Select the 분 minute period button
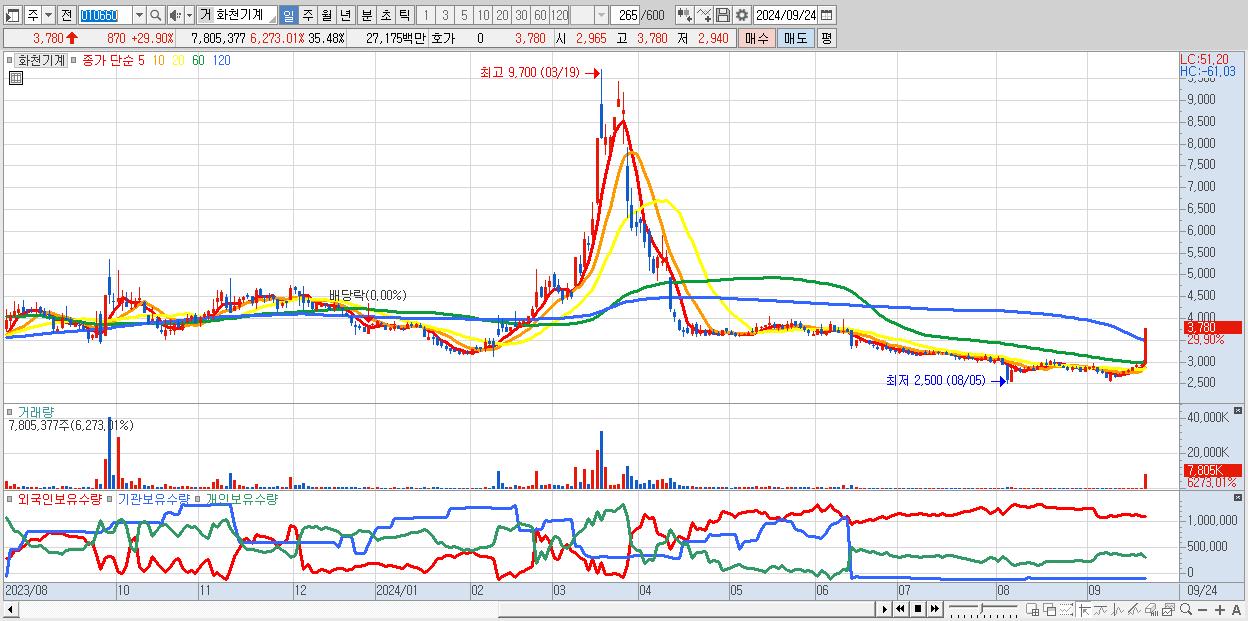 coord(366,15)
